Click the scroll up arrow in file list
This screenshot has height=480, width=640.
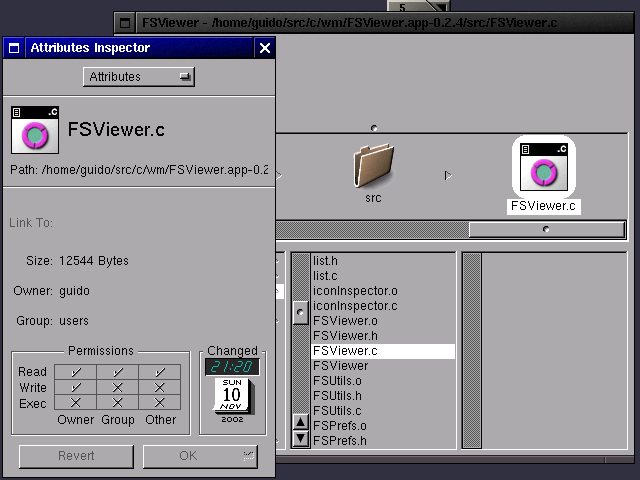point(300,420)
